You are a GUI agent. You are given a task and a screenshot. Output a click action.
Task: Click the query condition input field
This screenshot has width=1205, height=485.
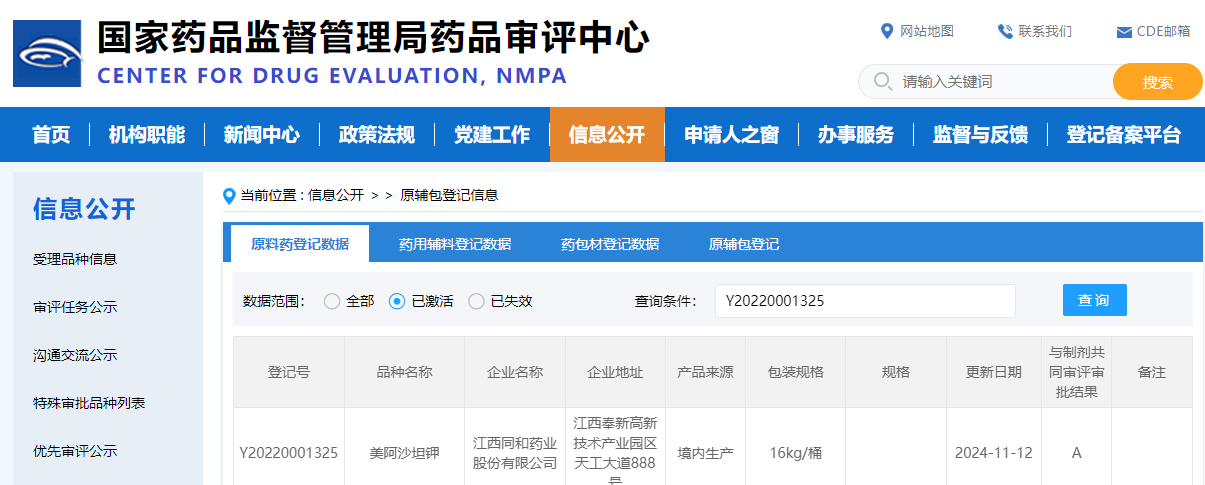point(864,301)
